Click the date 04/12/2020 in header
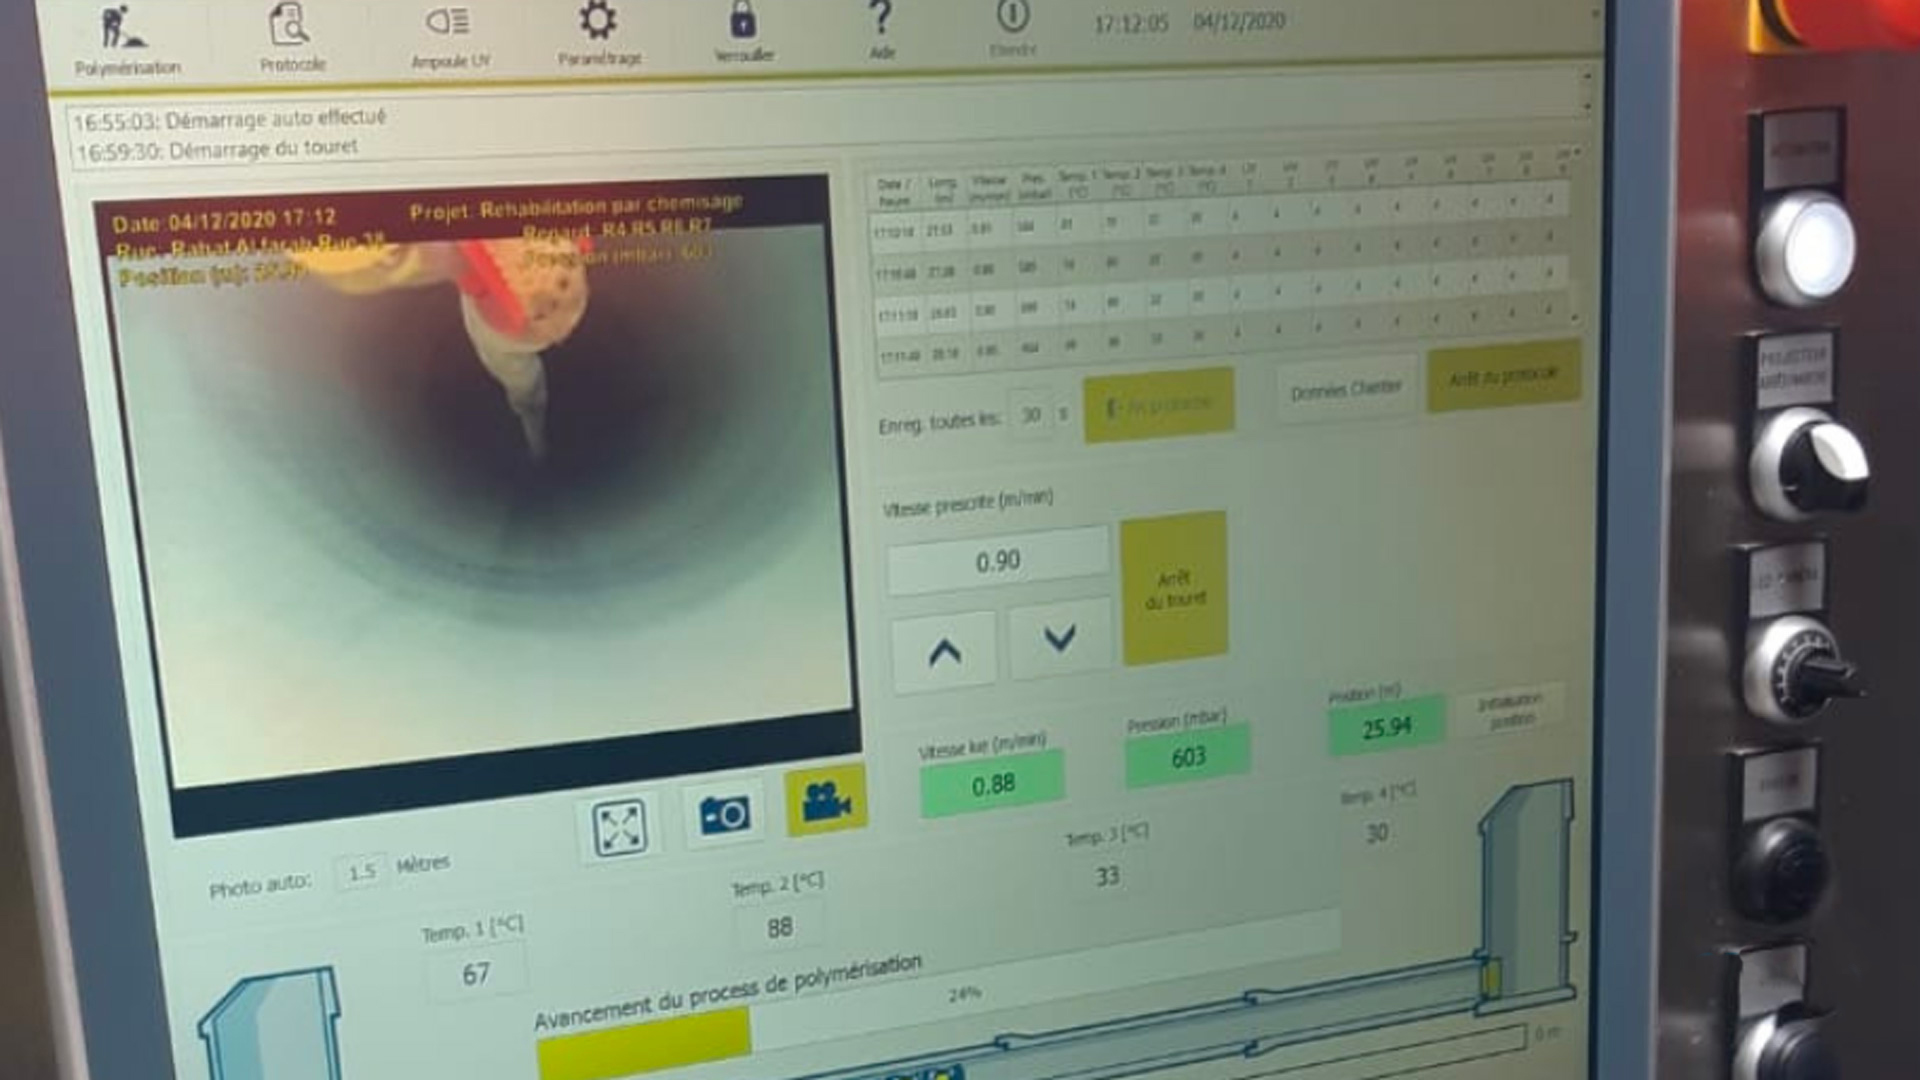The image size is (1920, 1080). [x=1239, y=21]
